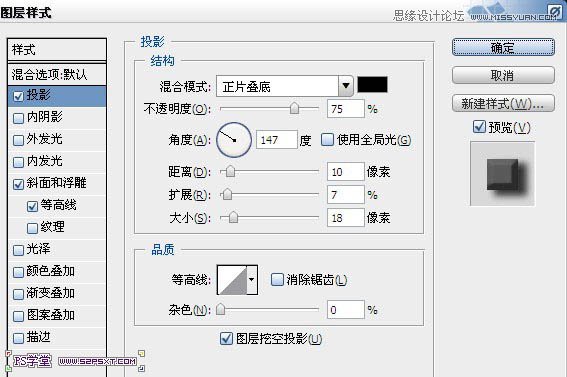Toggle the 投影 drop shadow checkbox

coord(18,96)
